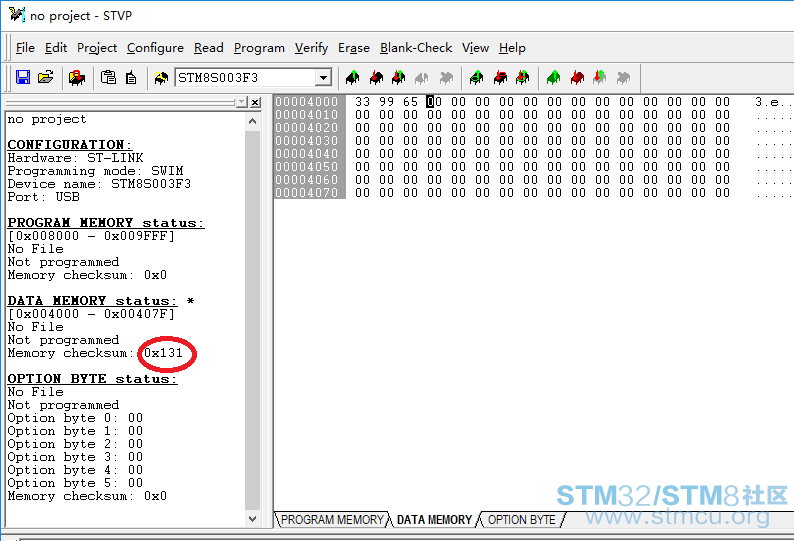
Task: Click the greyed-out crossed chip in first group
Action: (446, 78)
